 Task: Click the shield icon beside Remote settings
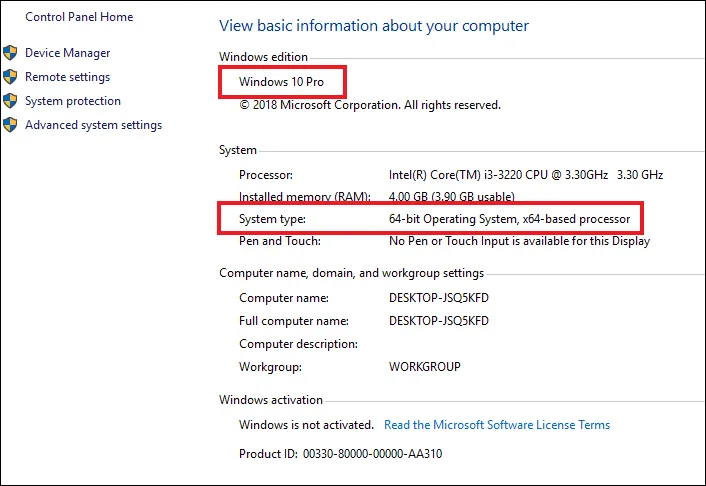10,77
